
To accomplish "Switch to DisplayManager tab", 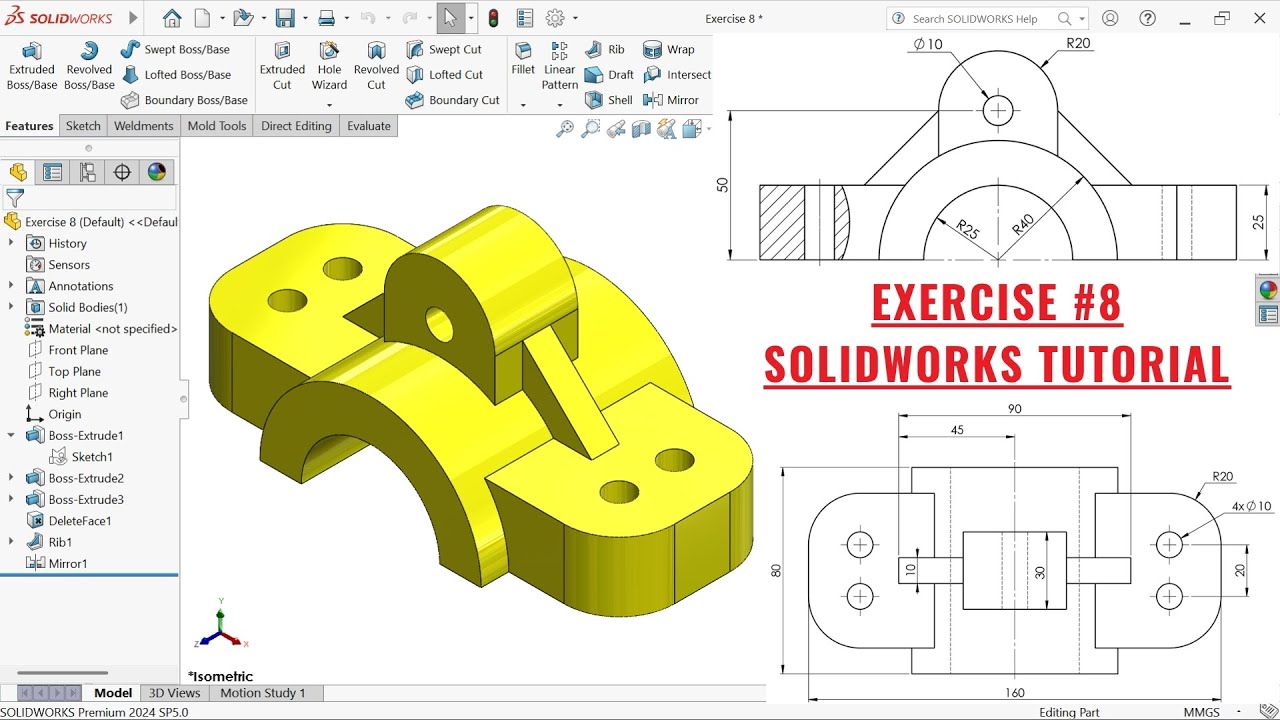I will (156, 172).
